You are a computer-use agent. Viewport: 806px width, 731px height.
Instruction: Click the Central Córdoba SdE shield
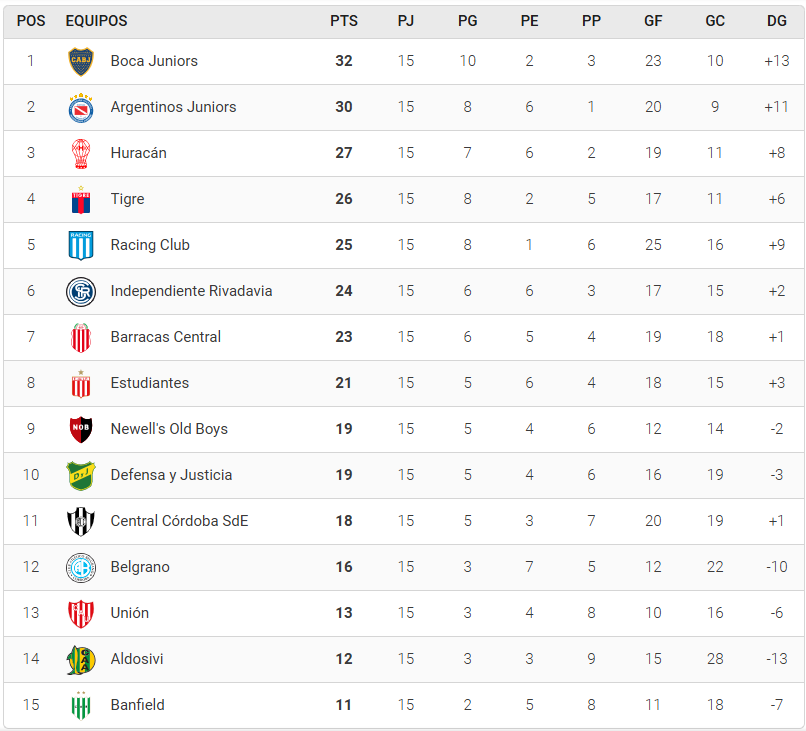(x=81, y=521)
